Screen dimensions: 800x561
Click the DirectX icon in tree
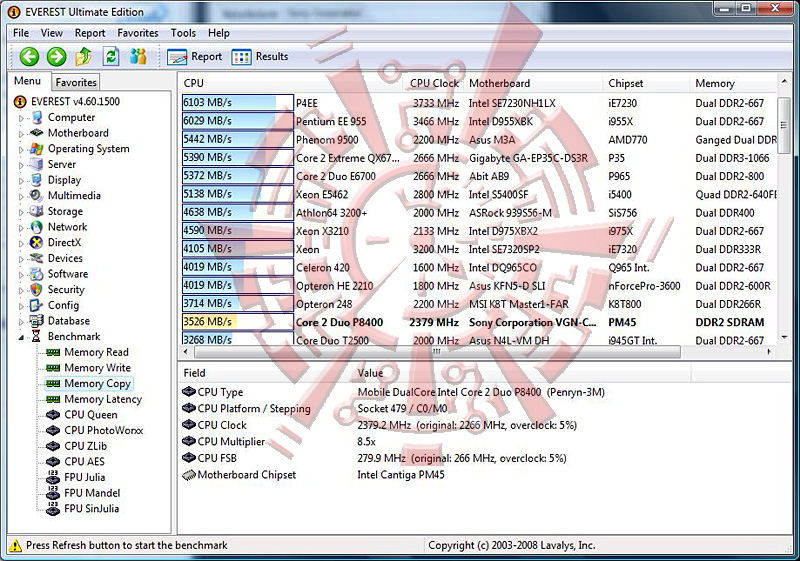pyautogui.click(x=36, y=242)
